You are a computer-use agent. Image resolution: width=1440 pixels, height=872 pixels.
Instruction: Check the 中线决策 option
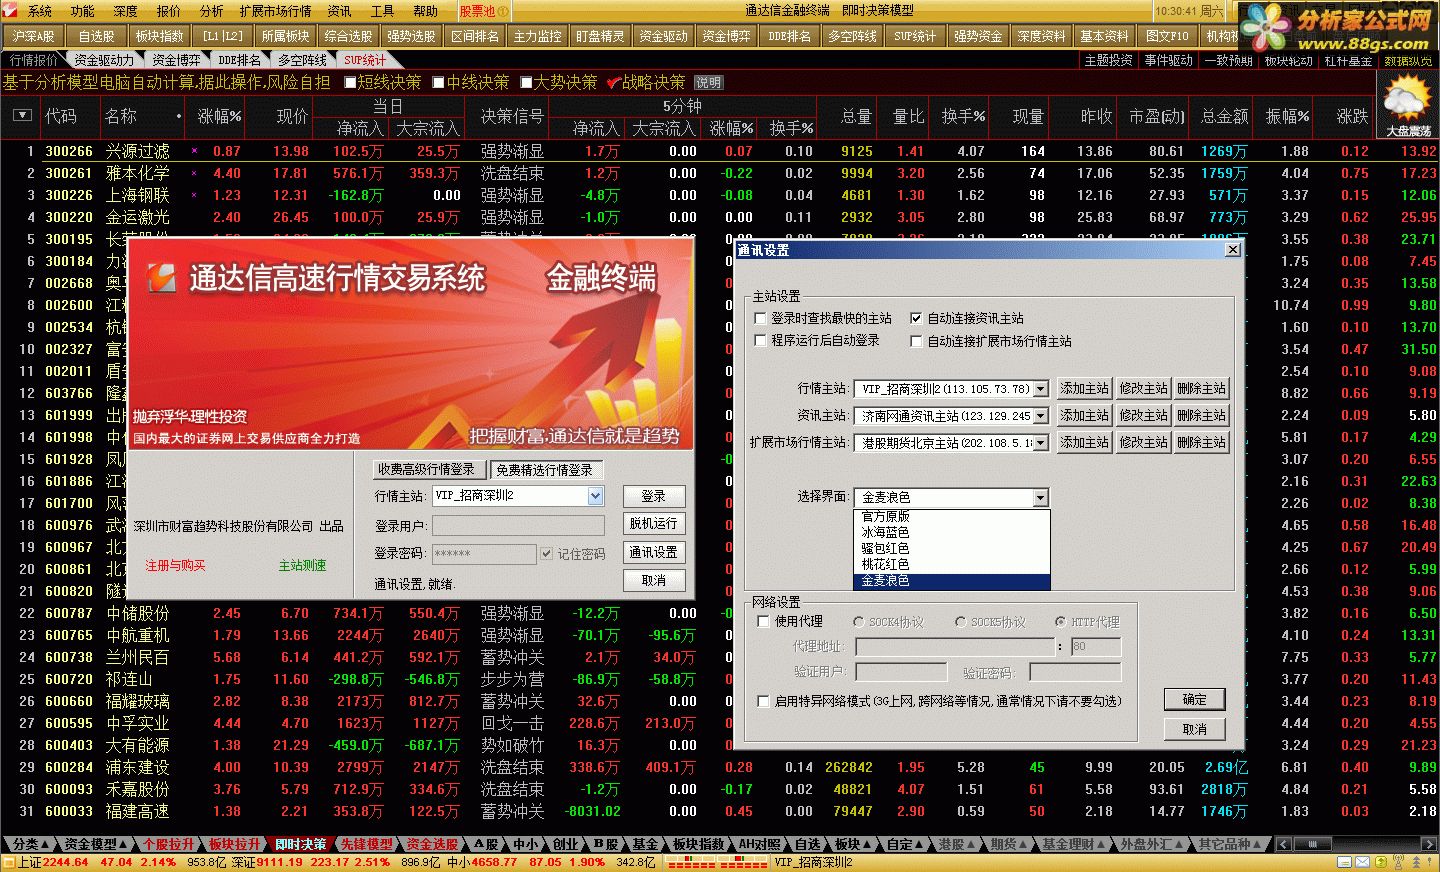point(438,82)
